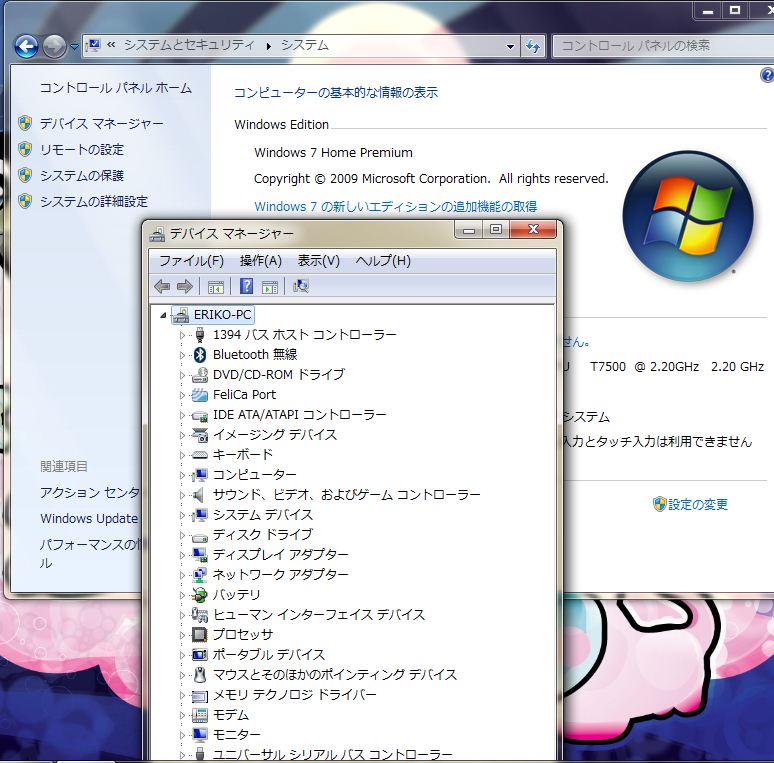Image resolution: width=774 pixels, height=763 pixels.
Task: Click システムとセキュリティ breadcrumb
Action: point(189,46)
